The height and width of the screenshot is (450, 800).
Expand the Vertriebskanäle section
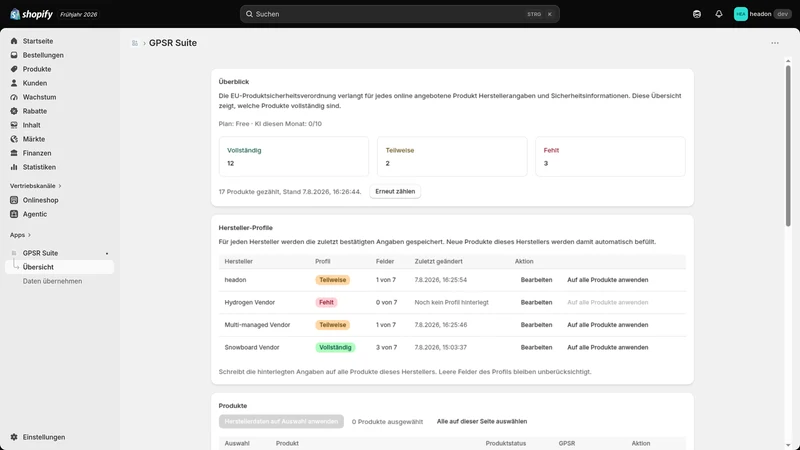tap(35, 186)
